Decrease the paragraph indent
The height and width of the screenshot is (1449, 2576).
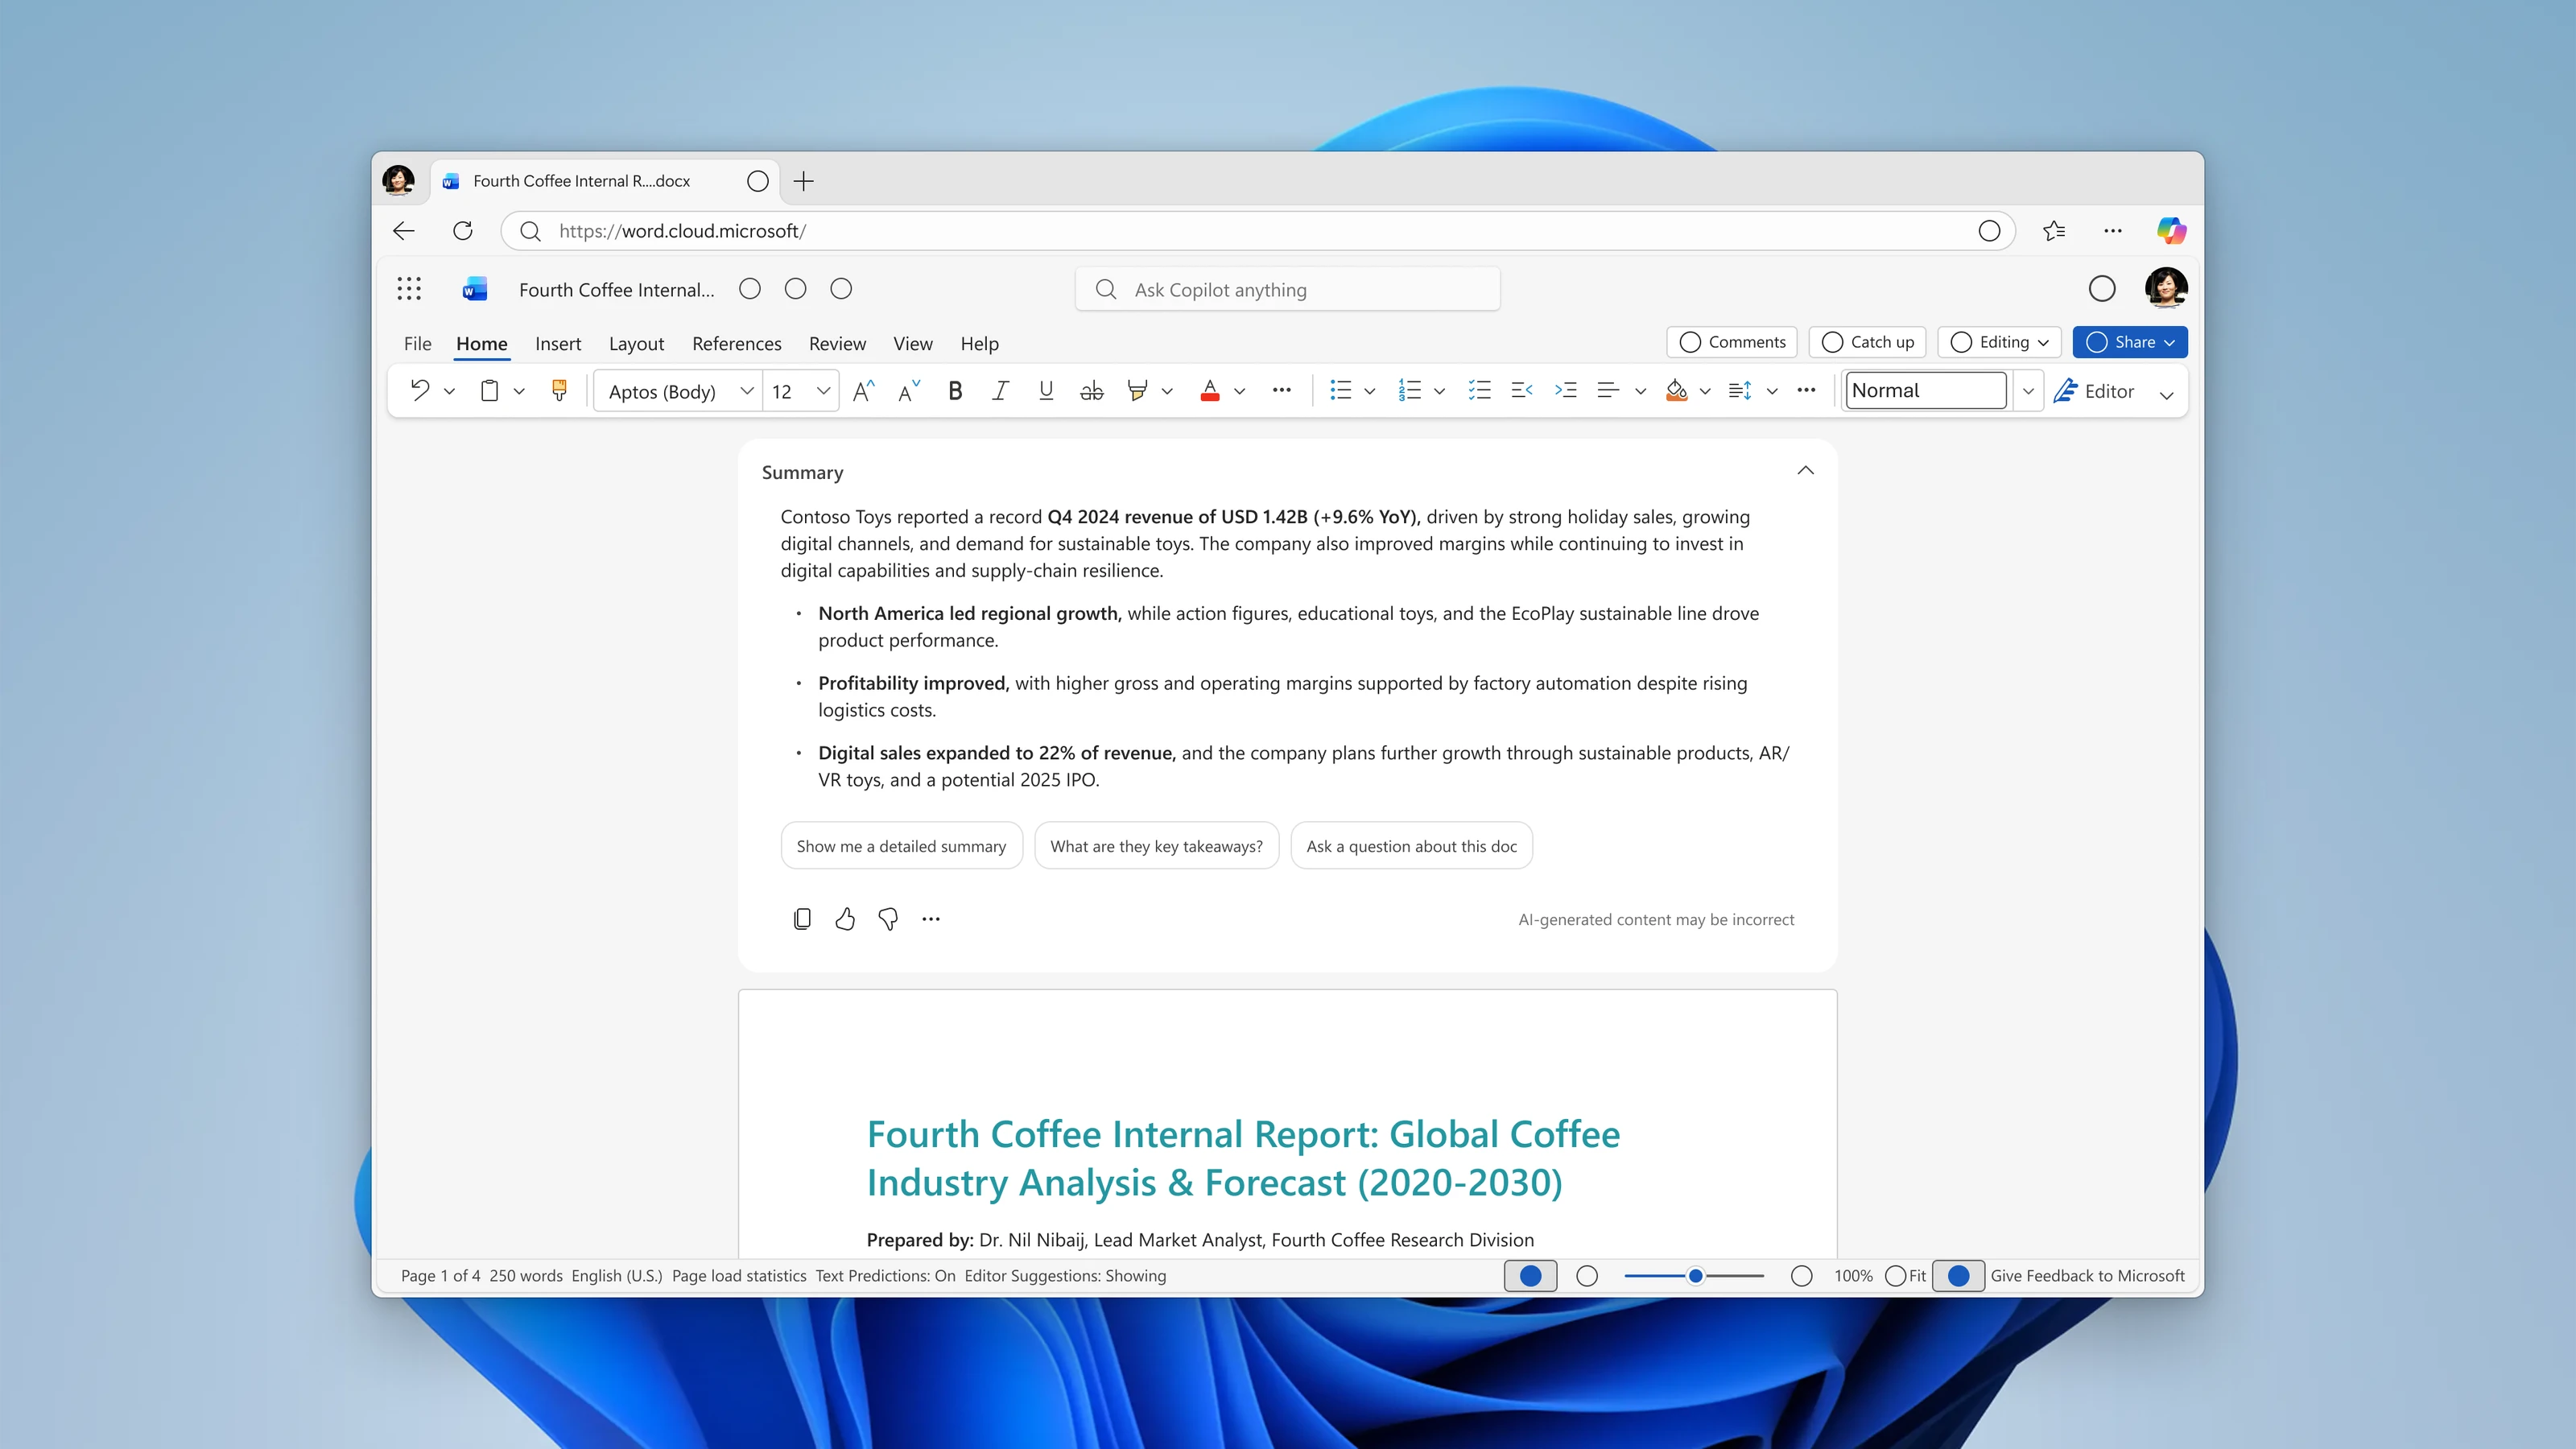(x=1522, y=391)
